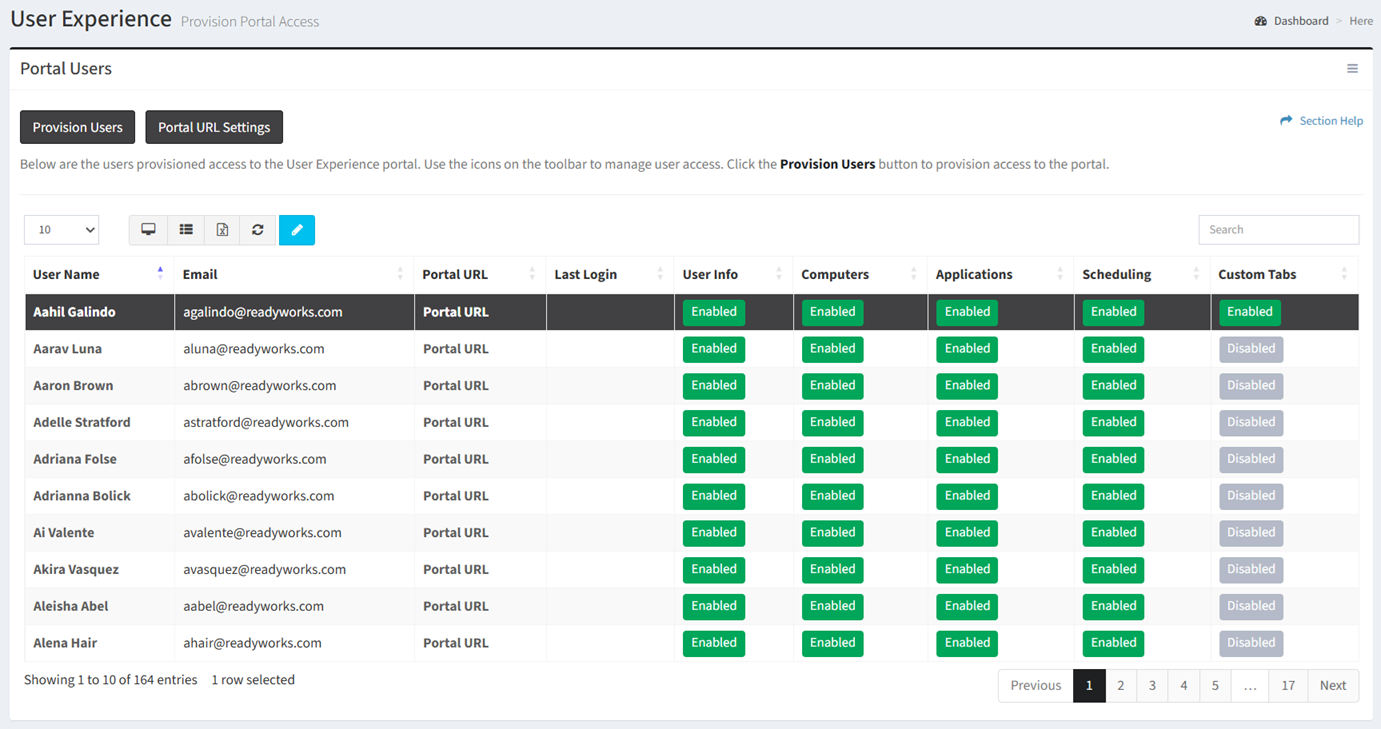Open the entries-per-page dropdown showing 10
This screenshot has width=1381, height=729.
click(62, 230)
